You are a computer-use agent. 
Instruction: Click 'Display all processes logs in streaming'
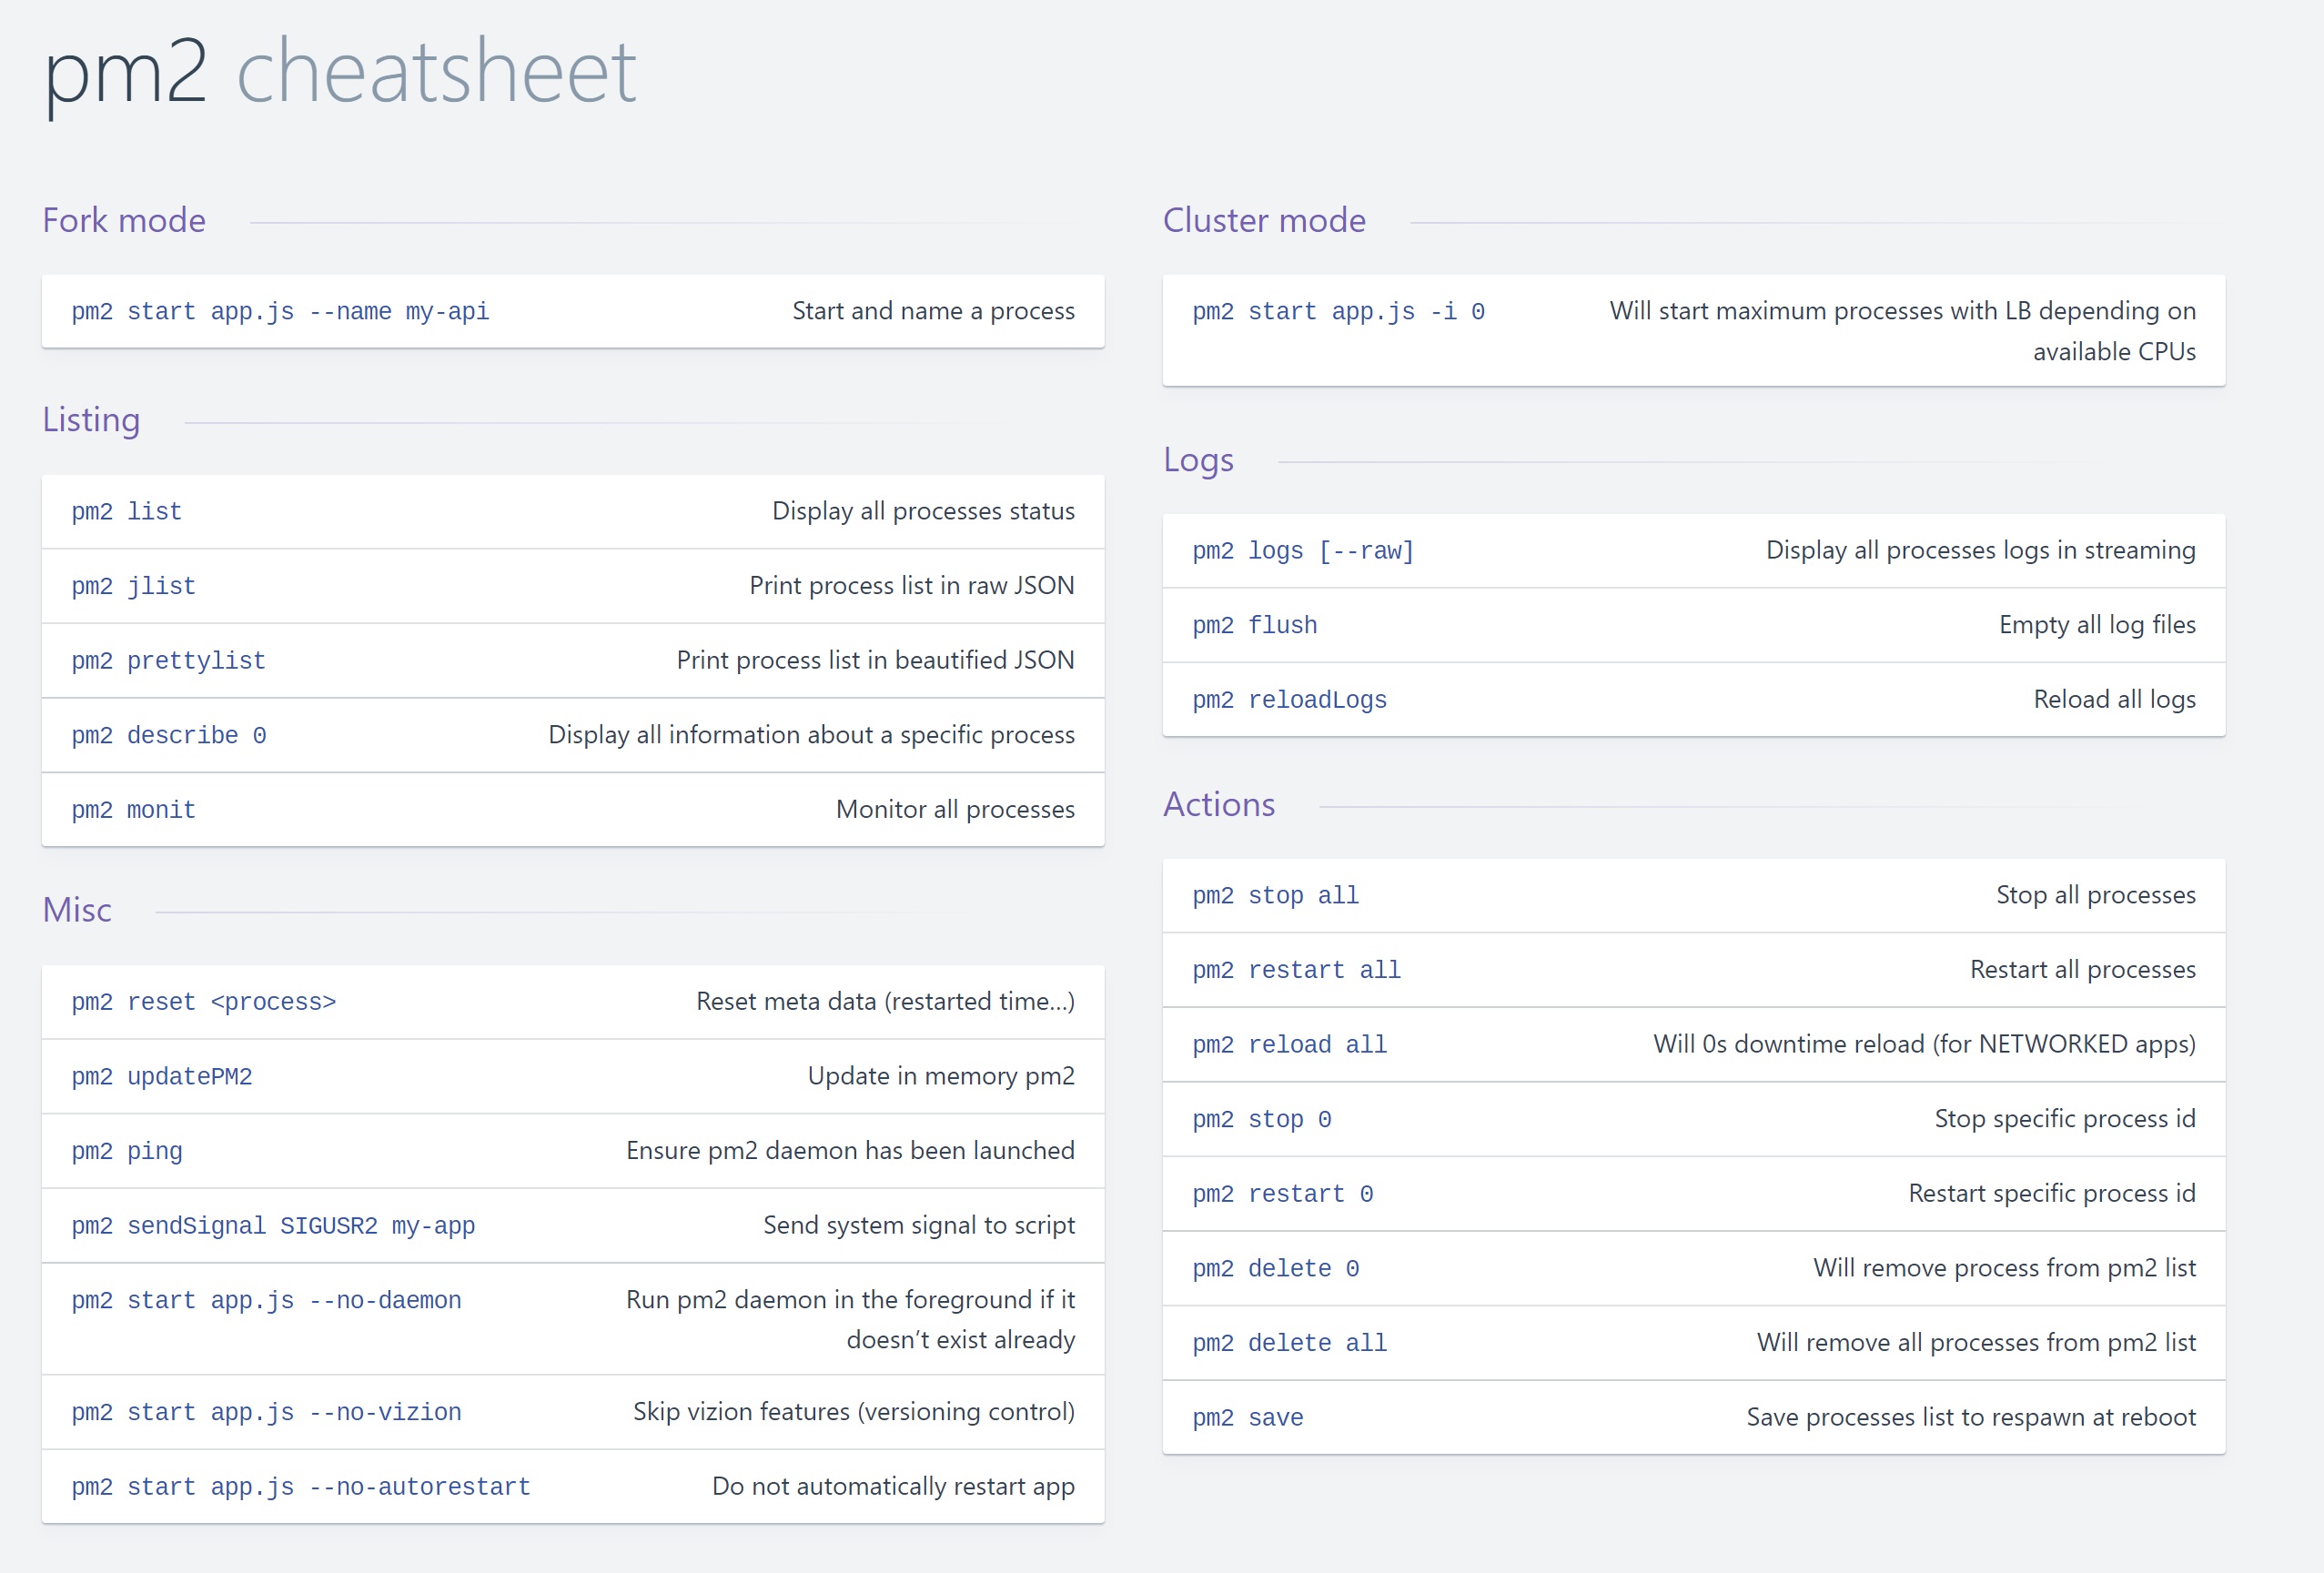pos(1980,550)
